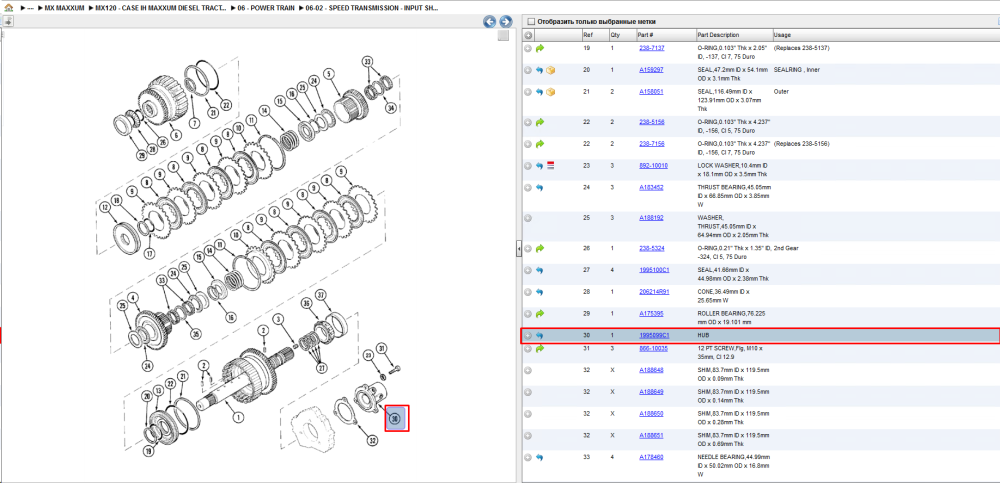Open part number link A178460

tap(651, 457)
